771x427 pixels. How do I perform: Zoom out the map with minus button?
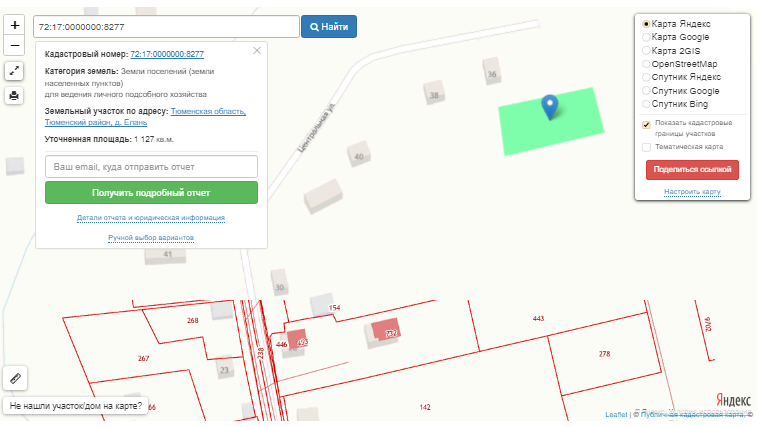coord(15,46)
